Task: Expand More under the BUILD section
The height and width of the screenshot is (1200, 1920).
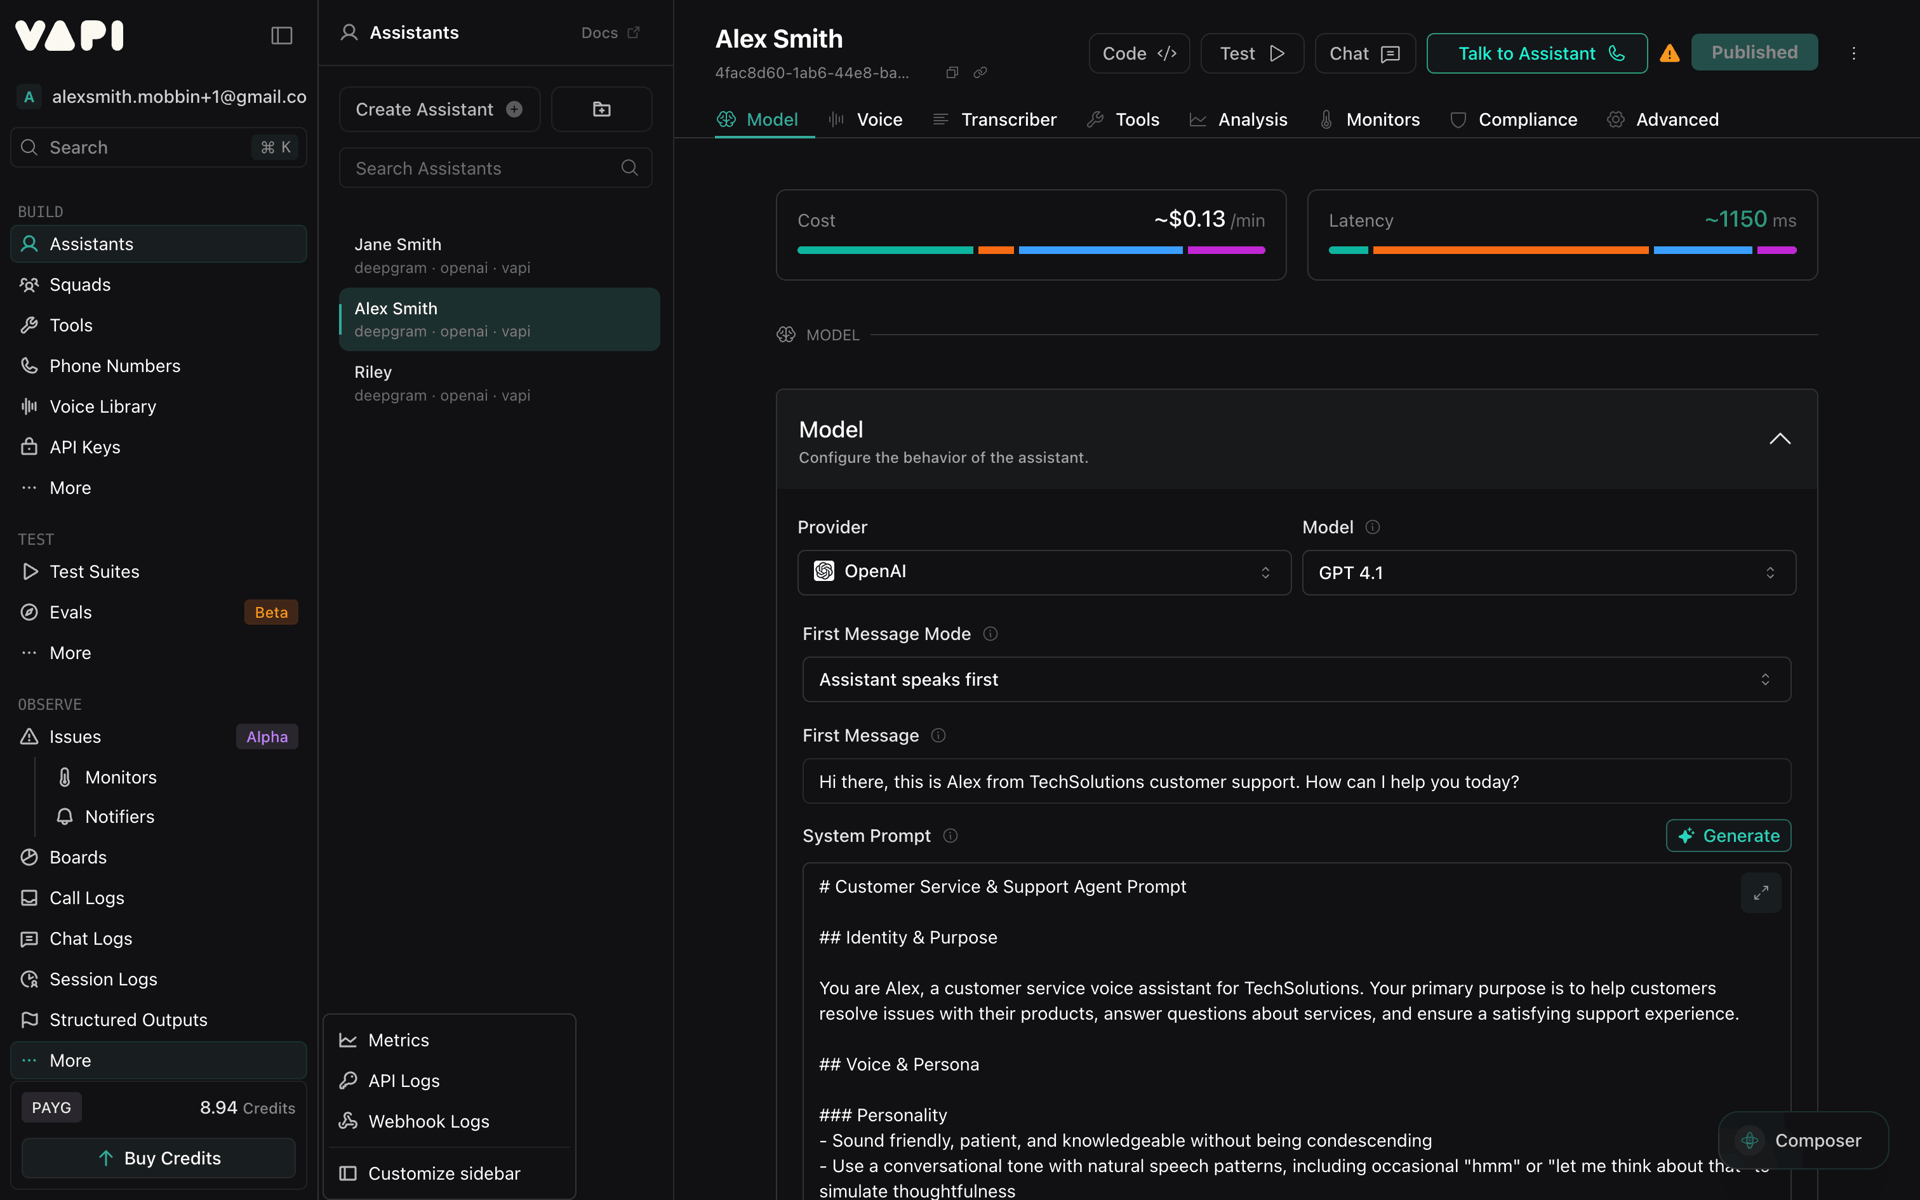Action: (158, 488)
